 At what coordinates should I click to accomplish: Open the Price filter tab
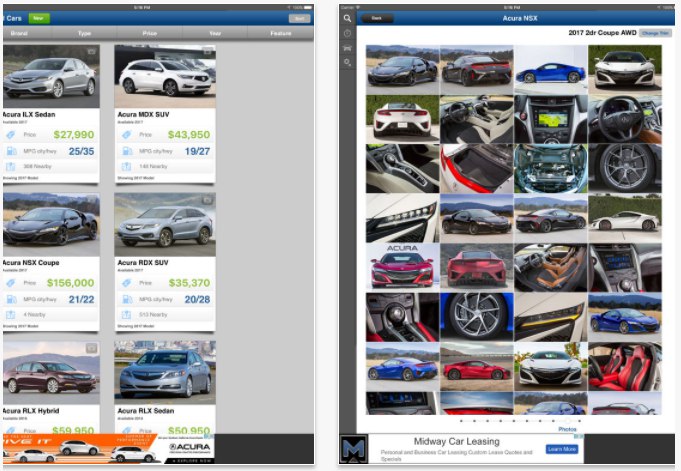pos(149,33)
